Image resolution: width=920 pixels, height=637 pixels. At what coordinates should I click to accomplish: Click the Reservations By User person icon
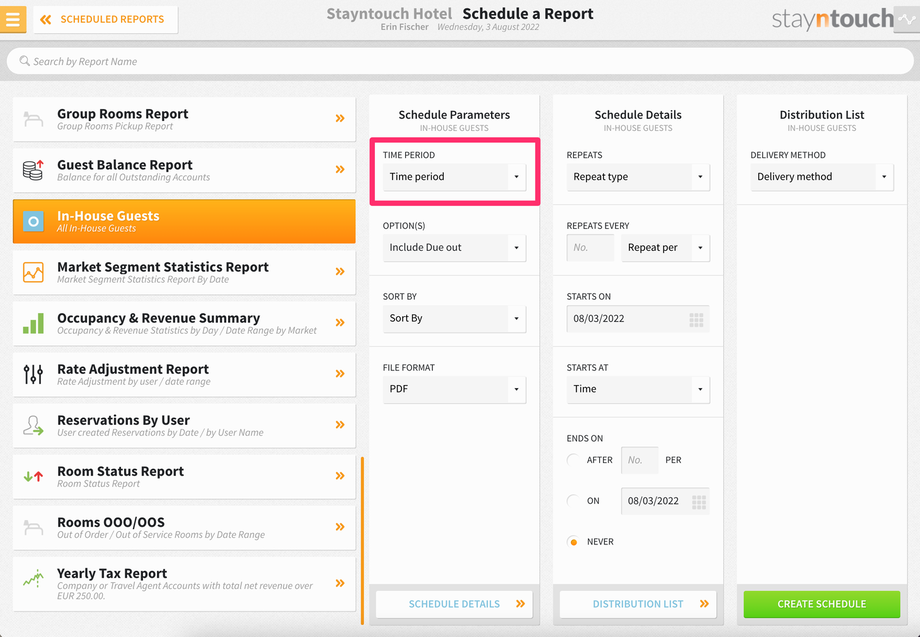pos(33,425)
